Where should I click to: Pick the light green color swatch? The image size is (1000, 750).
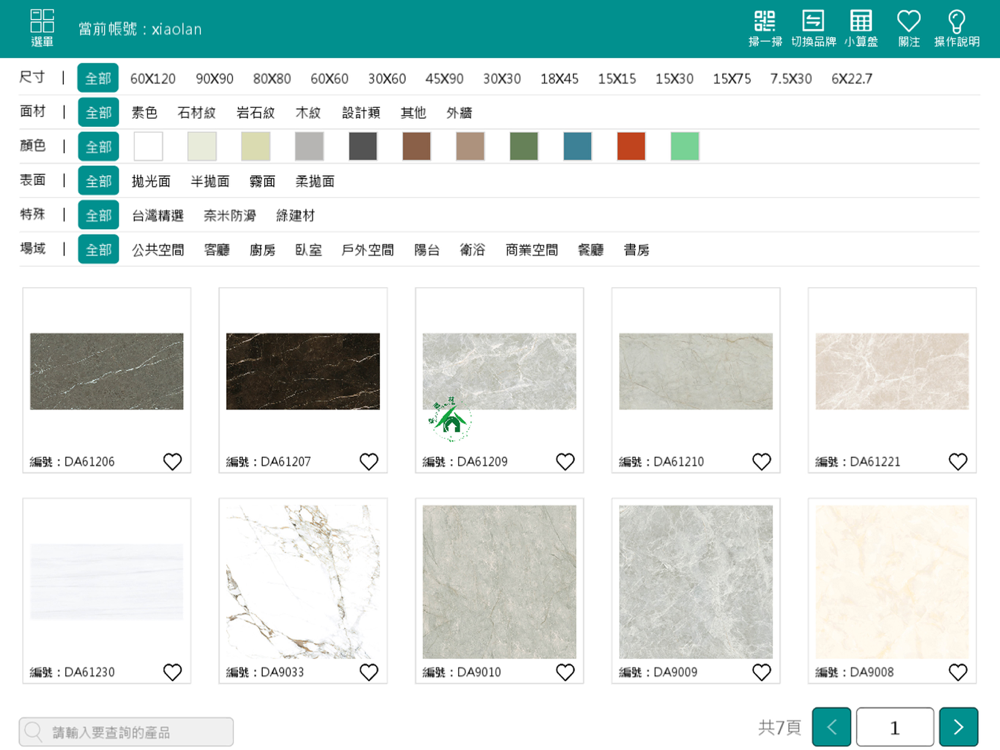coord(685,147)
